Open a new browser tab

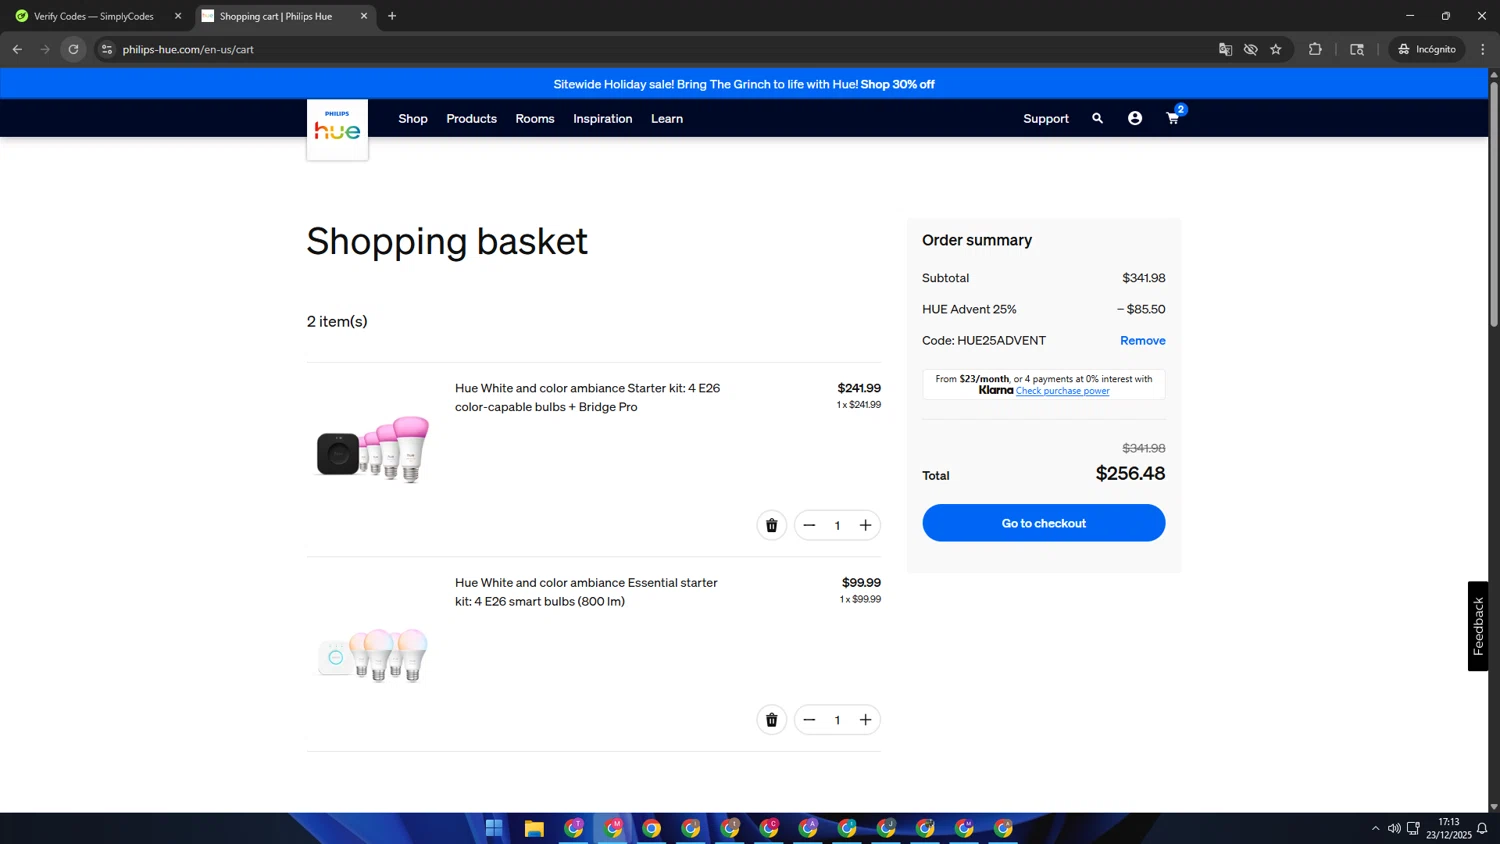(392, 16)
